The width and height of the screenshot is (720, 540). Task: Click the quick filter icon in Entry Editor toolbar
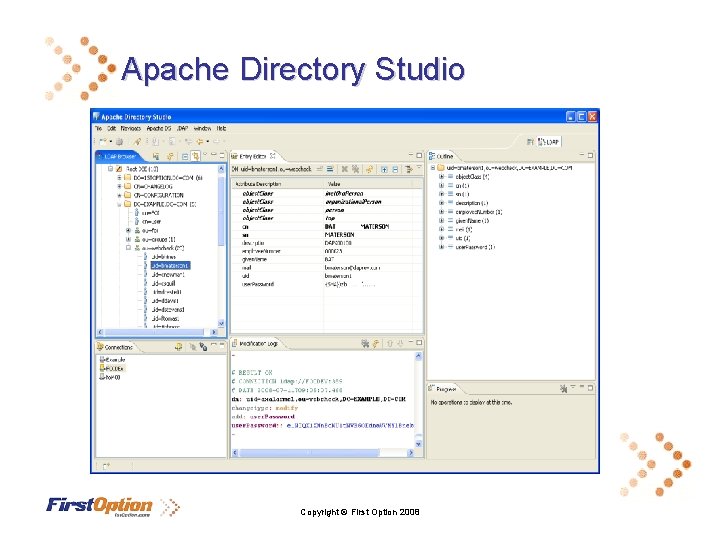click(408, 169)
